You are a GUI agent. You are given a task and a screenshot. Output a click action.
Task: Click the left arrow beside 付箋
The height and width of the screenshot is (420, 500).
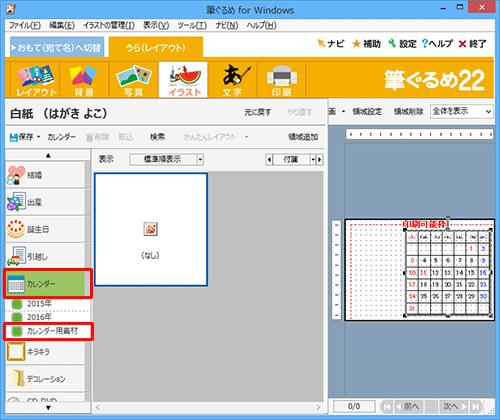coord(269,160)
